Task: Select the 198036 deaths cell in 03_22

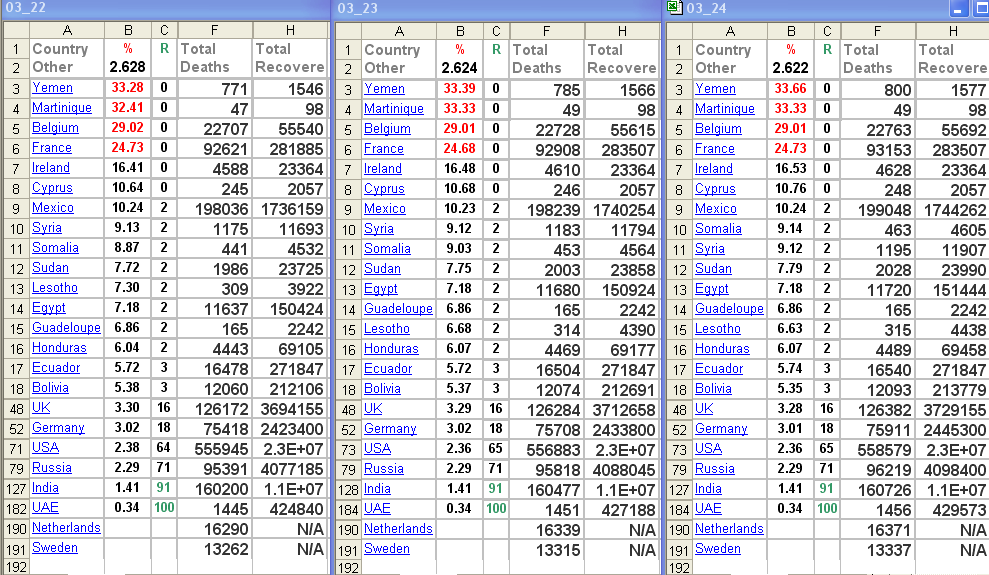Action: click(215, 208)
